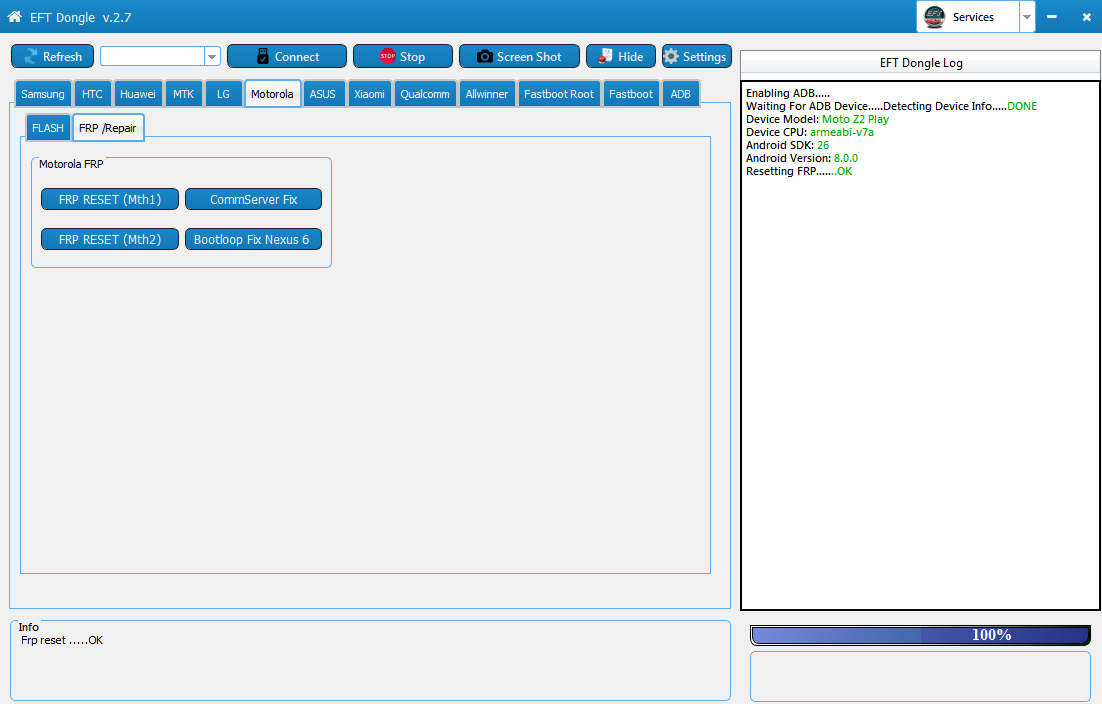Click the Services label

click(973, 17)
